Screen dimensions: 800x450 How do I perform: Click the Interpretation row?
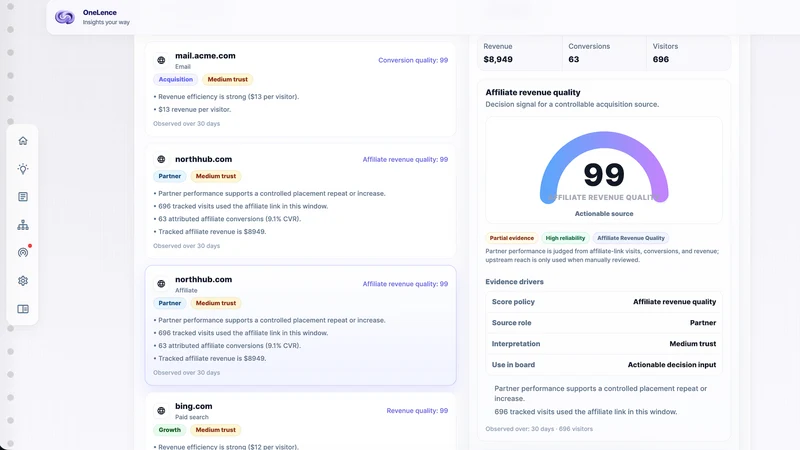tap(604, 344)
